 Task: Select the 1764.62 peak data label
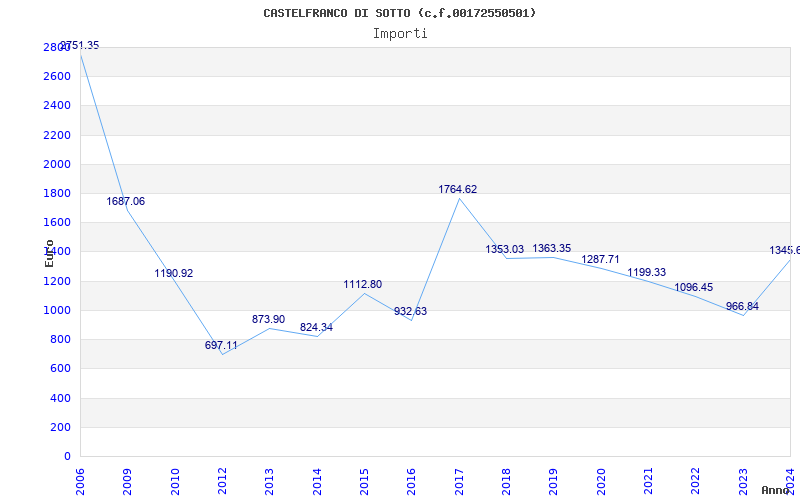click(458, 189)
